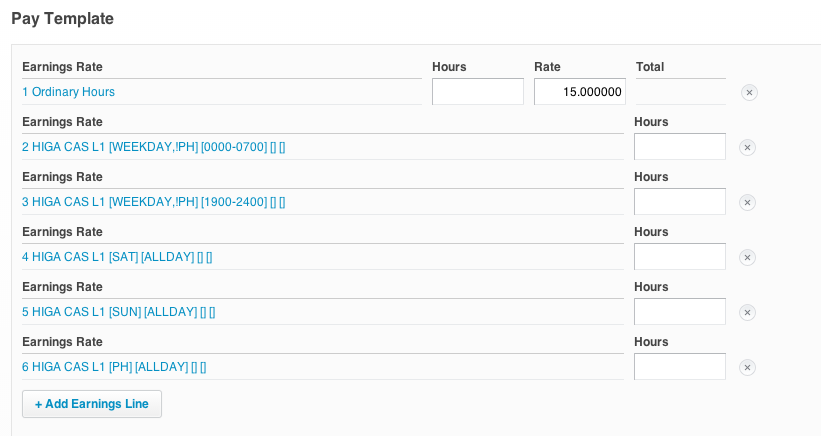821x436 pixels.
Task: Open the 3 HIGA CAS L1 1900-2400 link
Action: pos(154,202)
